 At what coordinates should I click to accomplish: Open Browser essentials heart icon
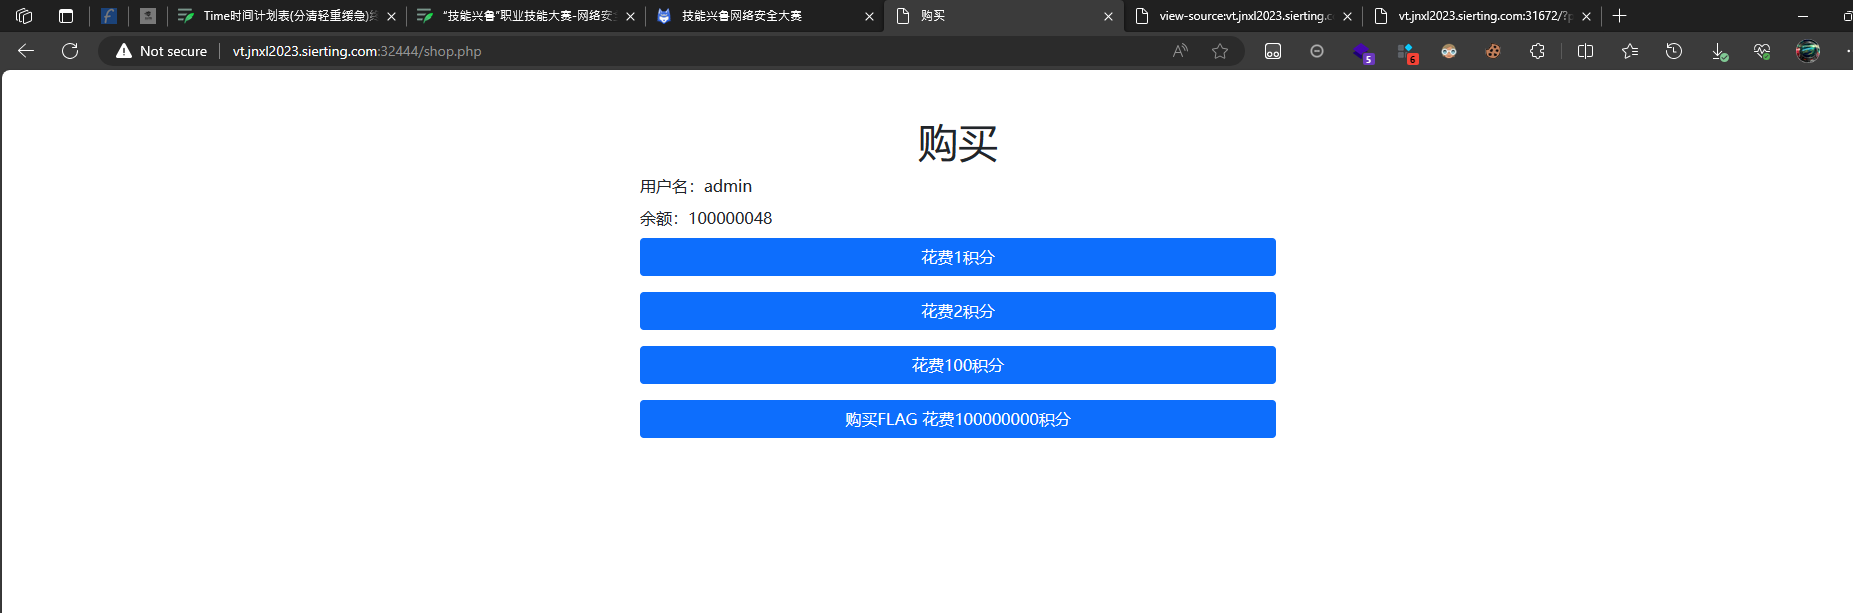click(1762, 51)
